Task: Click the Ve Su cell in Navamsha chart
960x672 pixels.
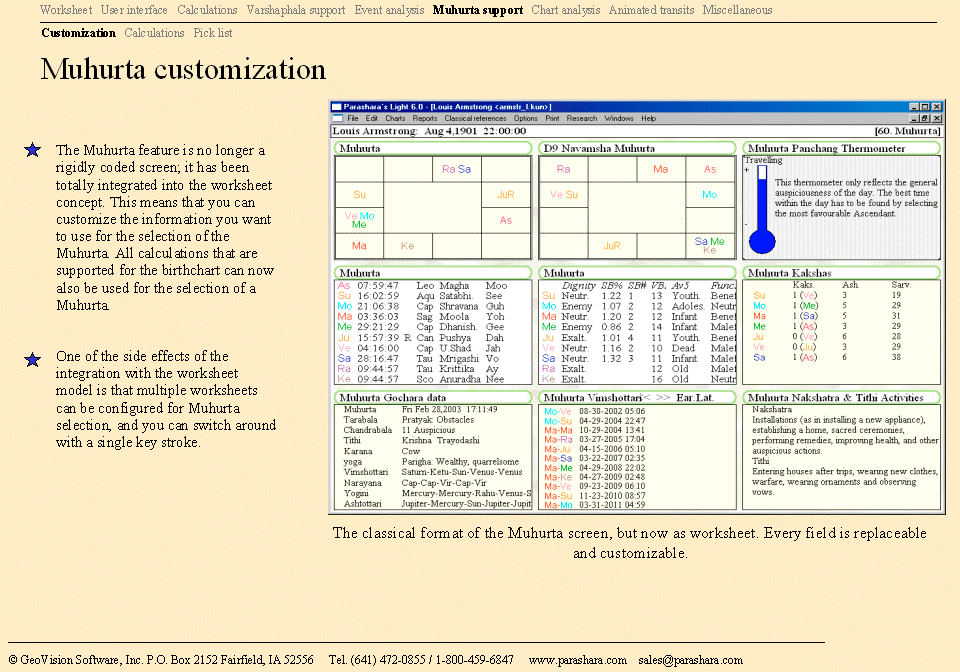Action: [564, 195]
